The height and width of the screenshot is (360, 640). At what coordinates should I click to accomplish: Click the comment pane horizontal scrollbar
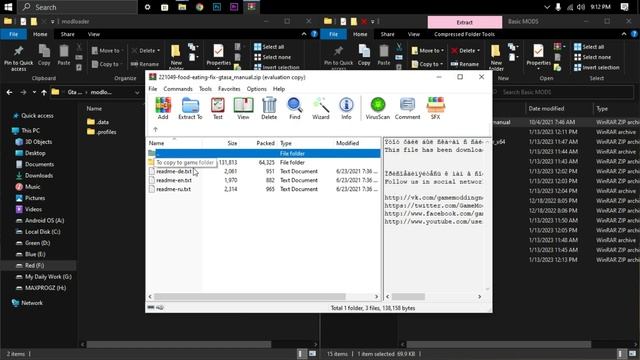pyautogui.click(x=409, y=297)
